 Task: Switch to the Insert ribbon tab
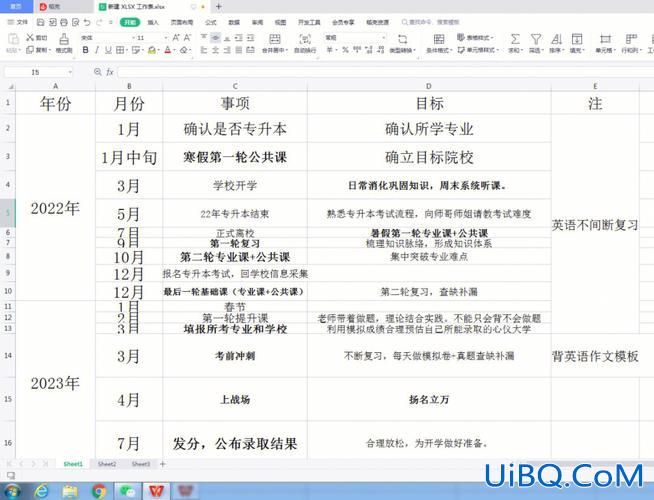tap(153, 22)
